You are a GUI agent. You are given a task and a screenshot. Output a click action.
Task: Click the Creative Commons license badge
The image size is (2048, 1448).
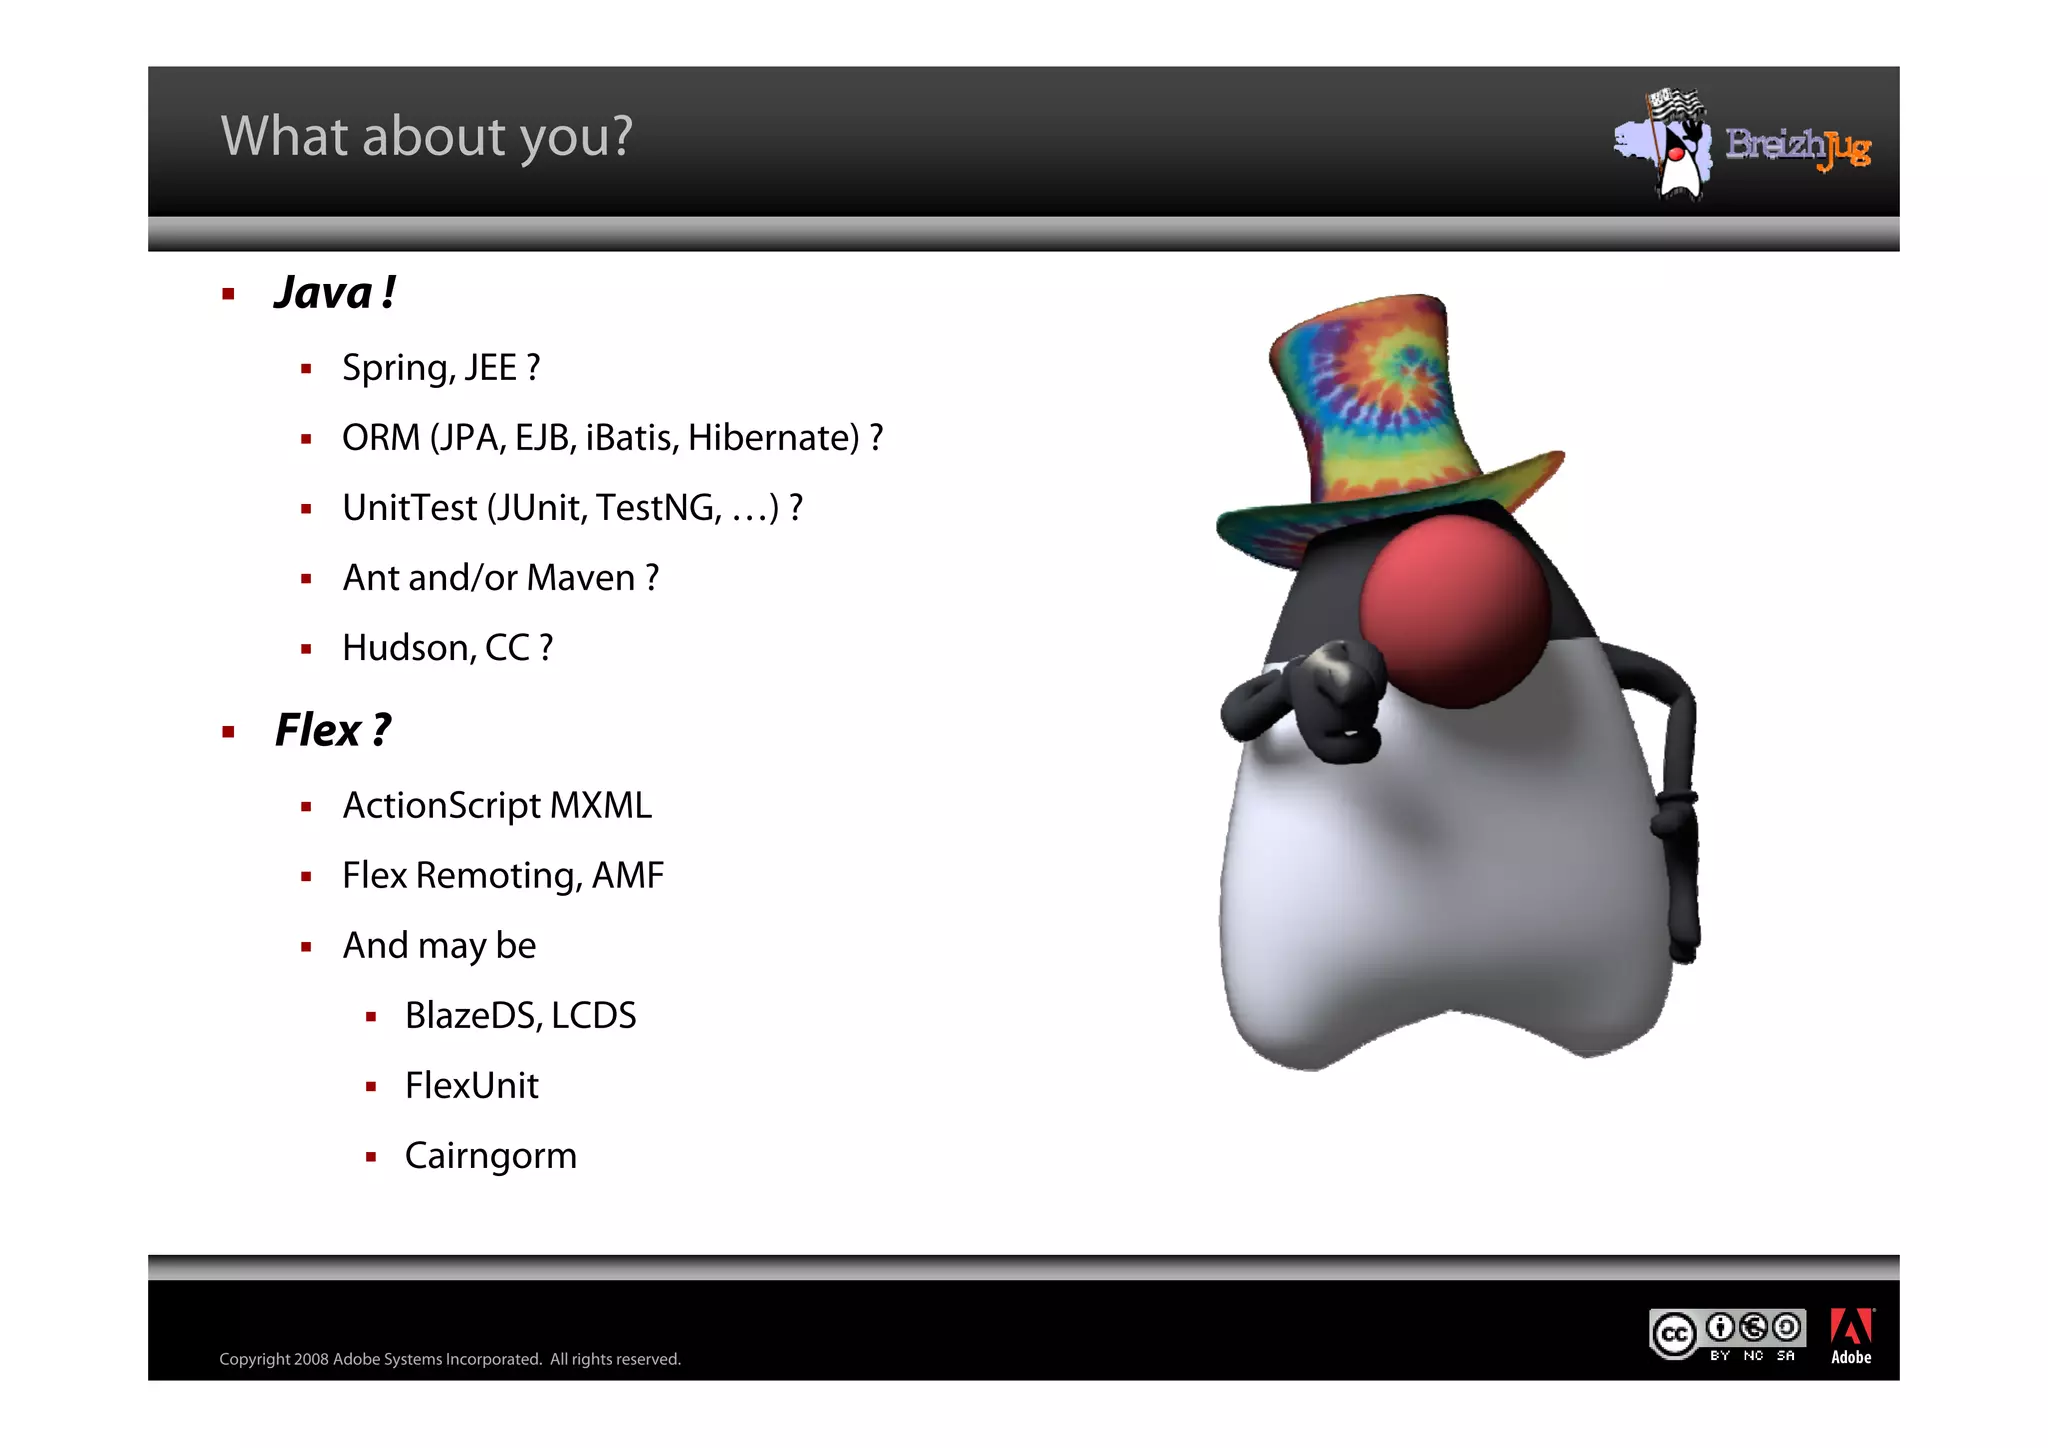tap(1727, 1335)
